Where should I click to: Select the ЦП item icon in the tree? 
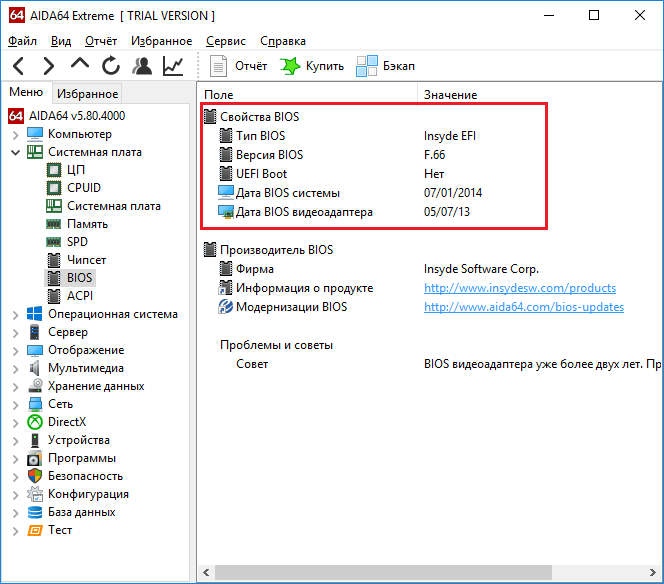[x=54, y=170]
